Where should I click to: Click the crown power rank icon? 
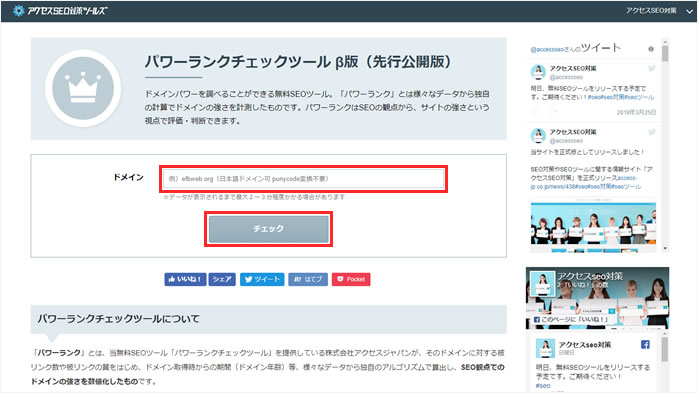point(83,88)
